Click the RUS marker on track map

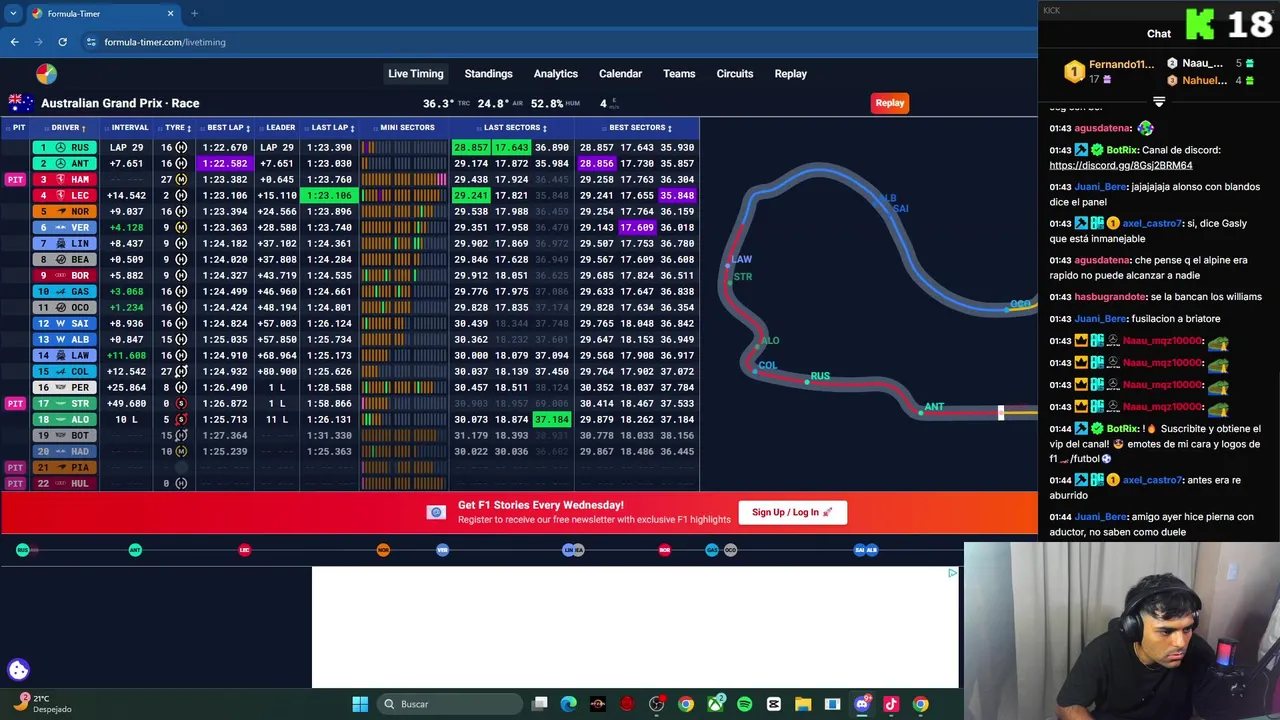817,377
